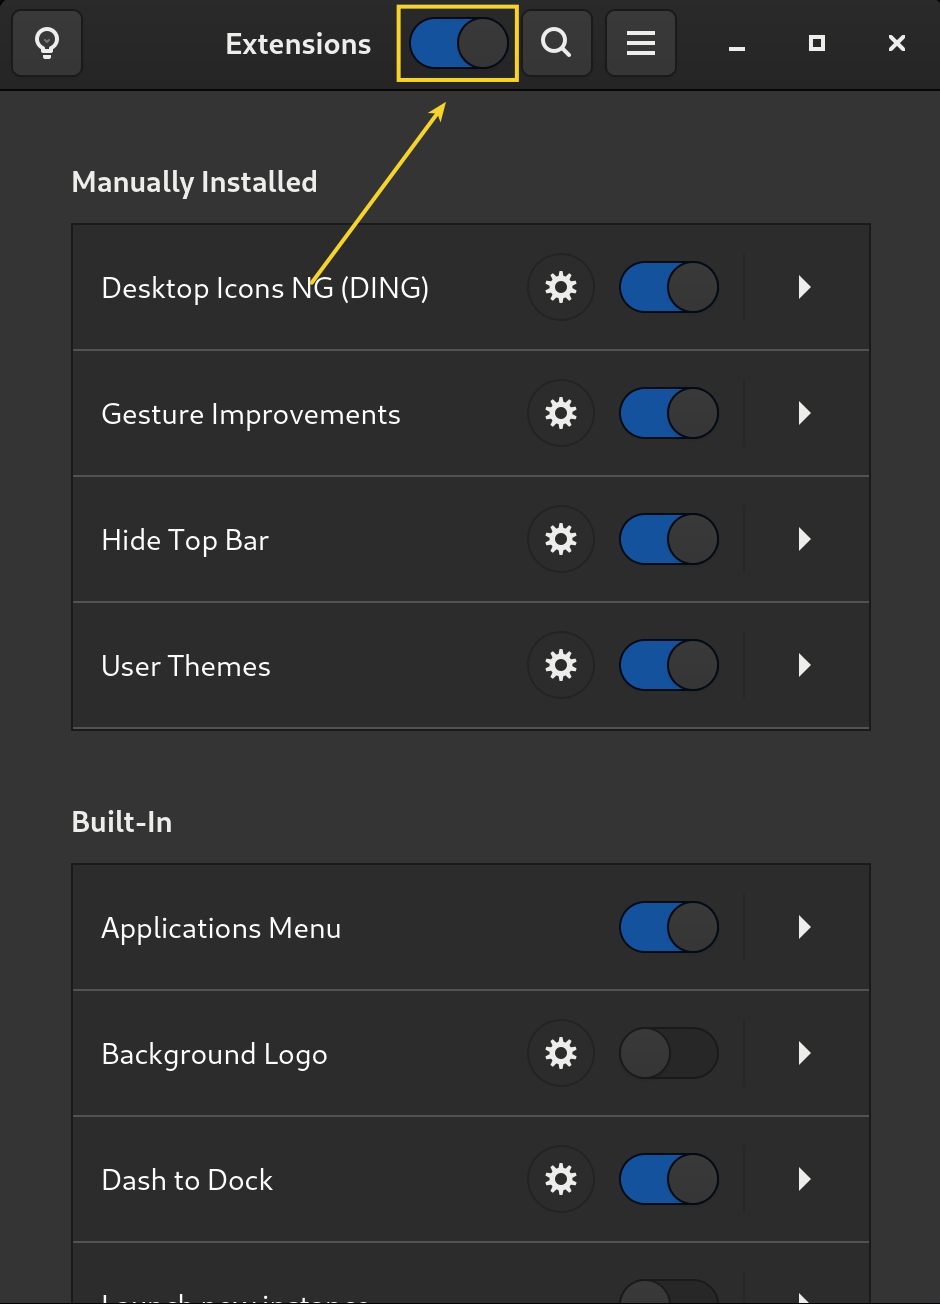The height and width of the screenshot is (1304, 940).
Task: Open the hamburger menu
Action: point(640,43)
